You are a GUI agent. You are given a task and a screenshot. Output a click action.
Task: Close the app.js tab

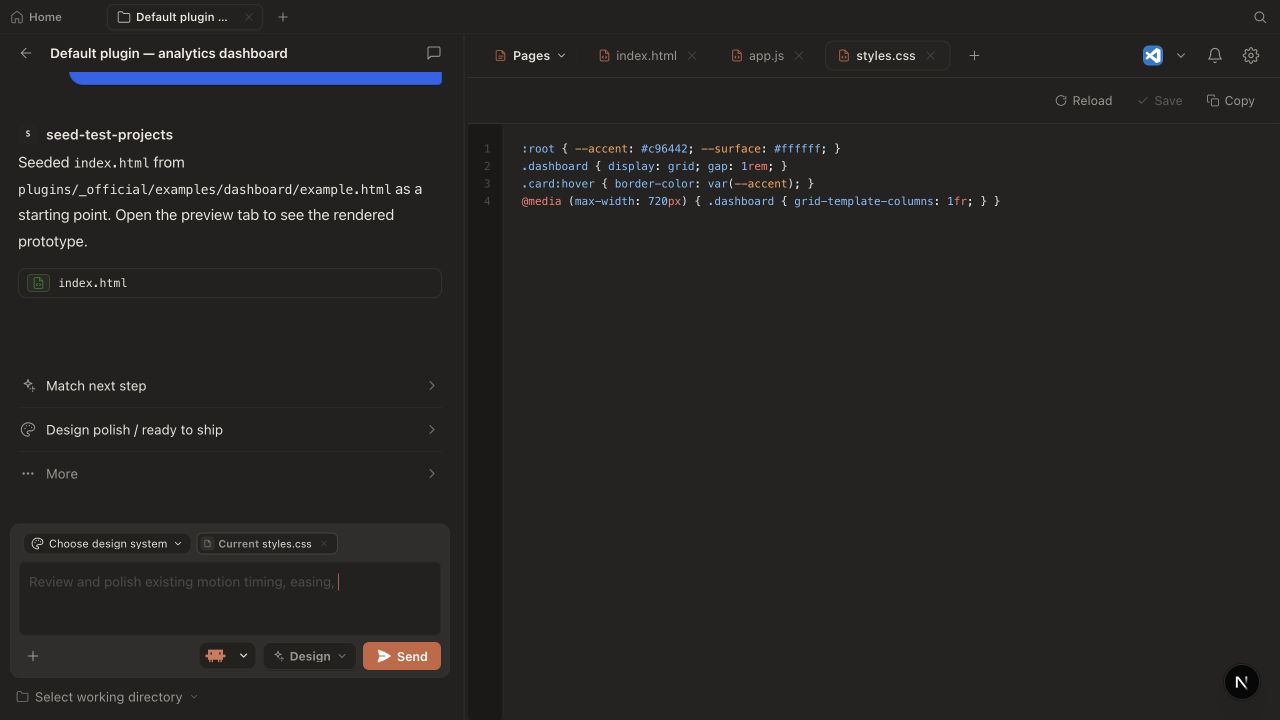(799, 56)
